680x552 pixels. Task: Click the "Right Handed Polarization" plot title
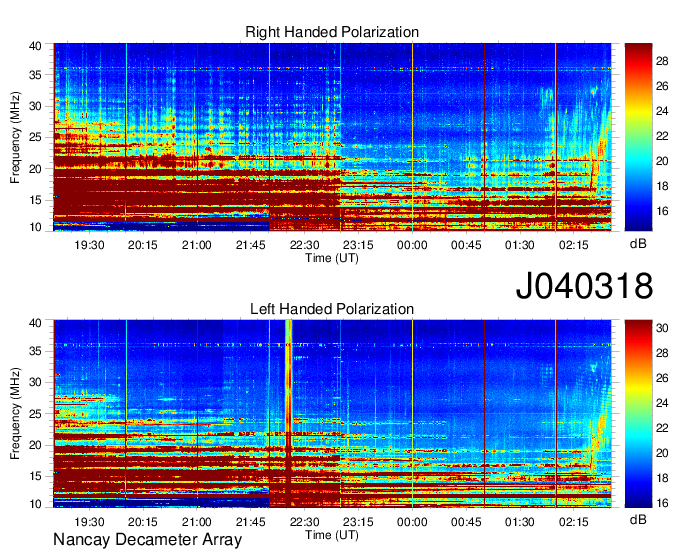click(332, 32)
